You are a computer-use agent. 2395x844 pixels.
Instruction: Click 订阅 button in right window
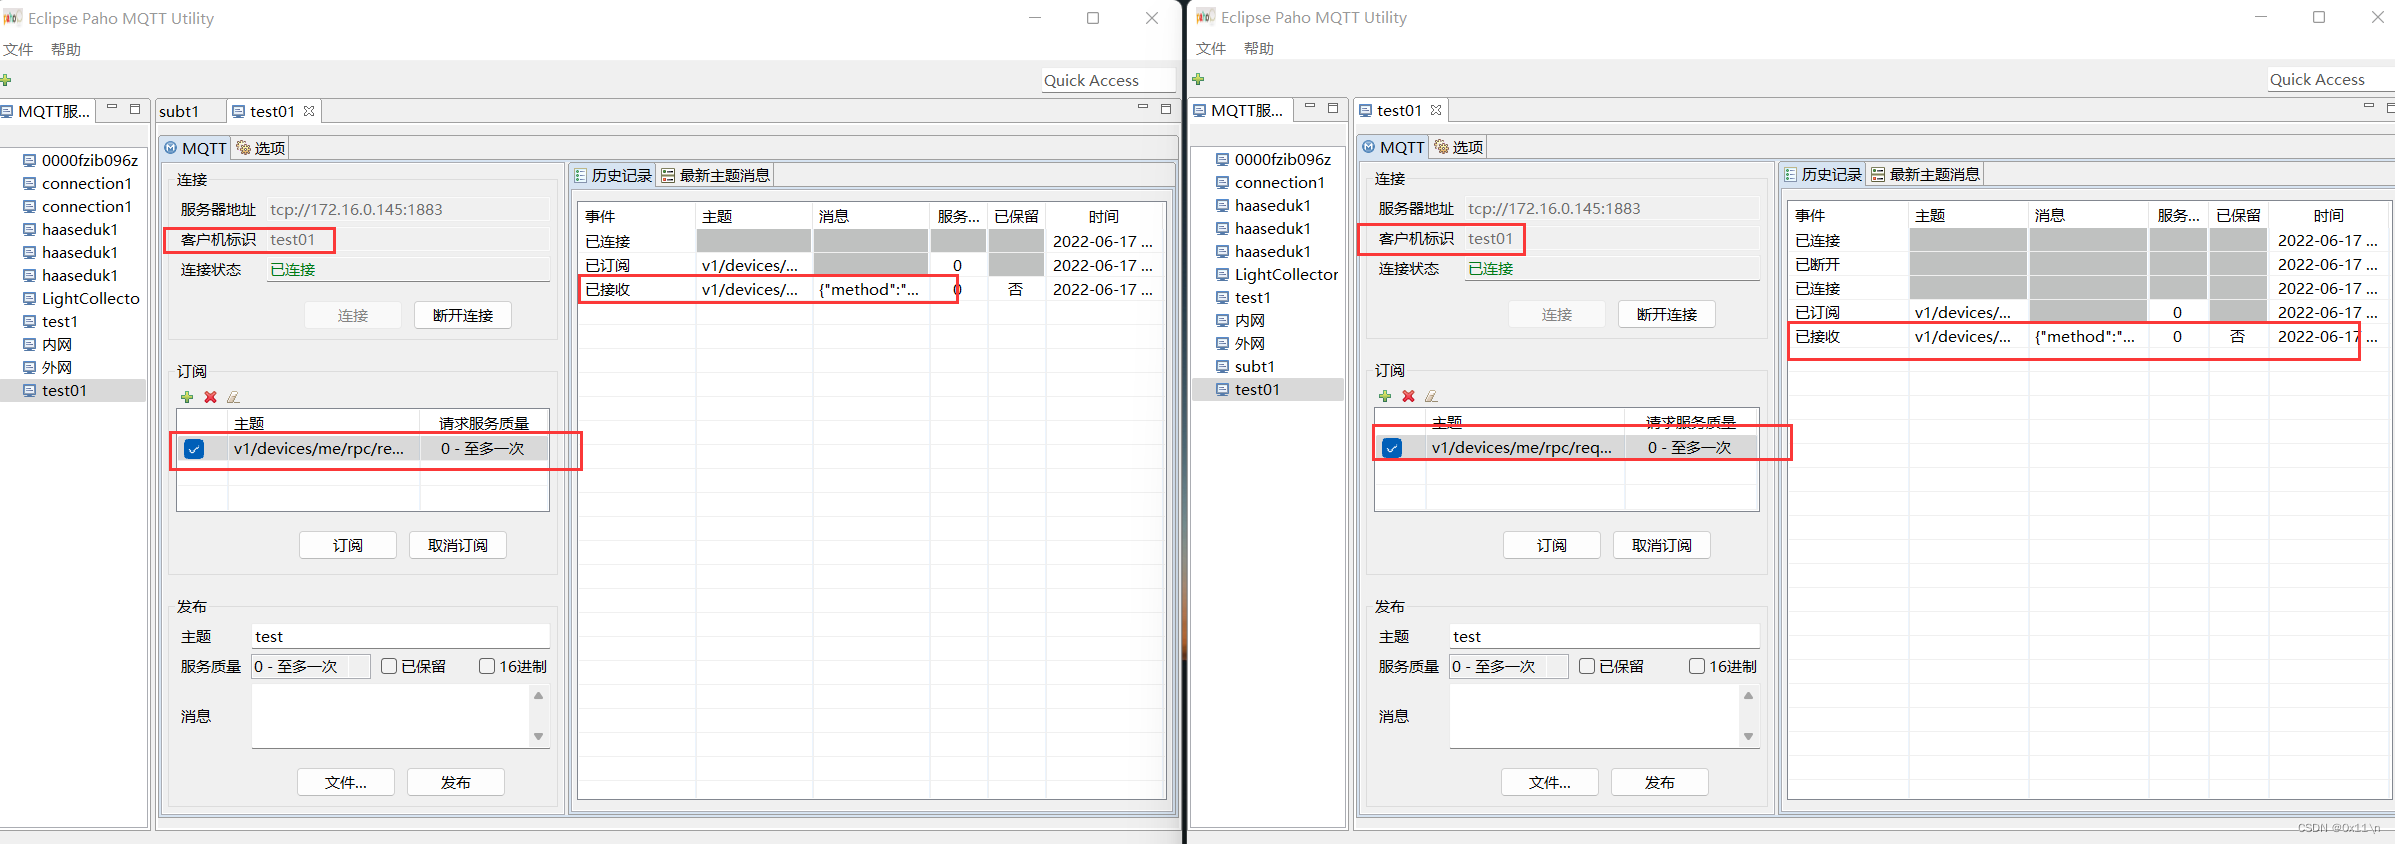click(1552, 545)
